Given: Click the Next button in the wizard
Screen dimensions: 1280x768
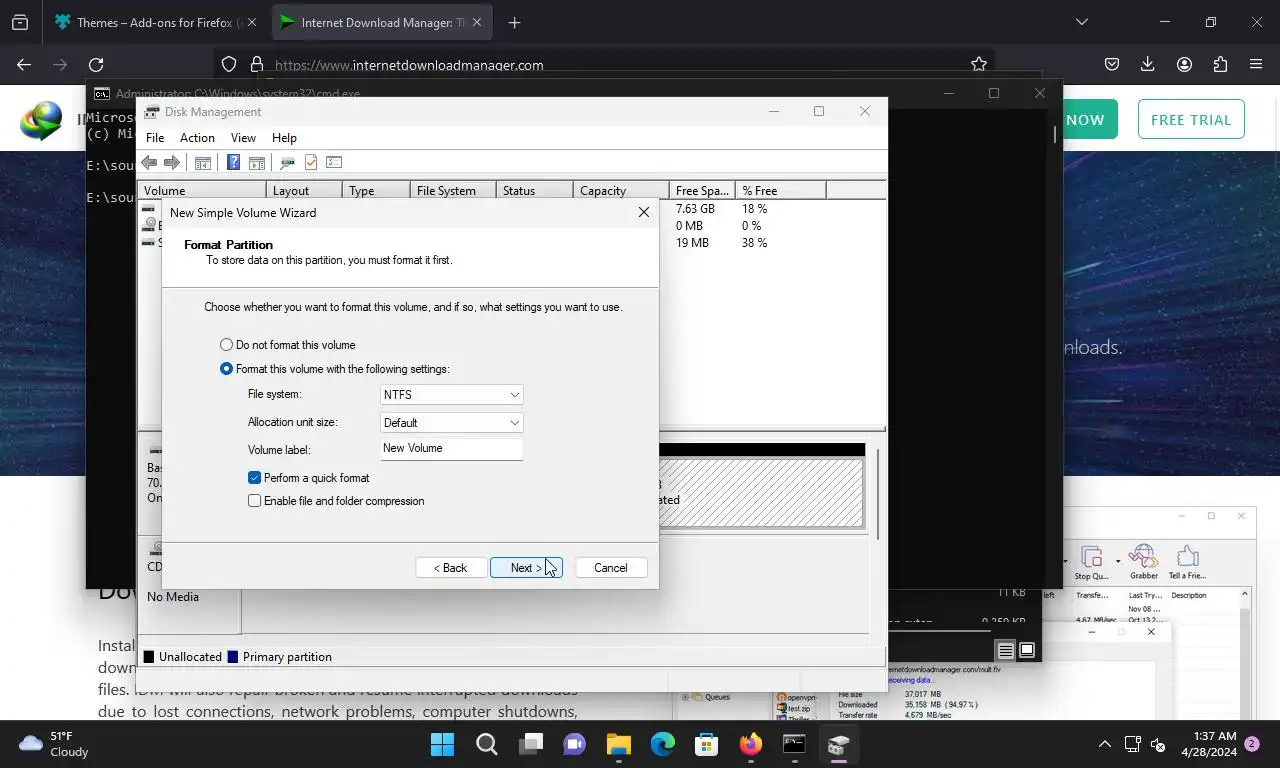Looking at the screenshot, I should click(526, 568).
